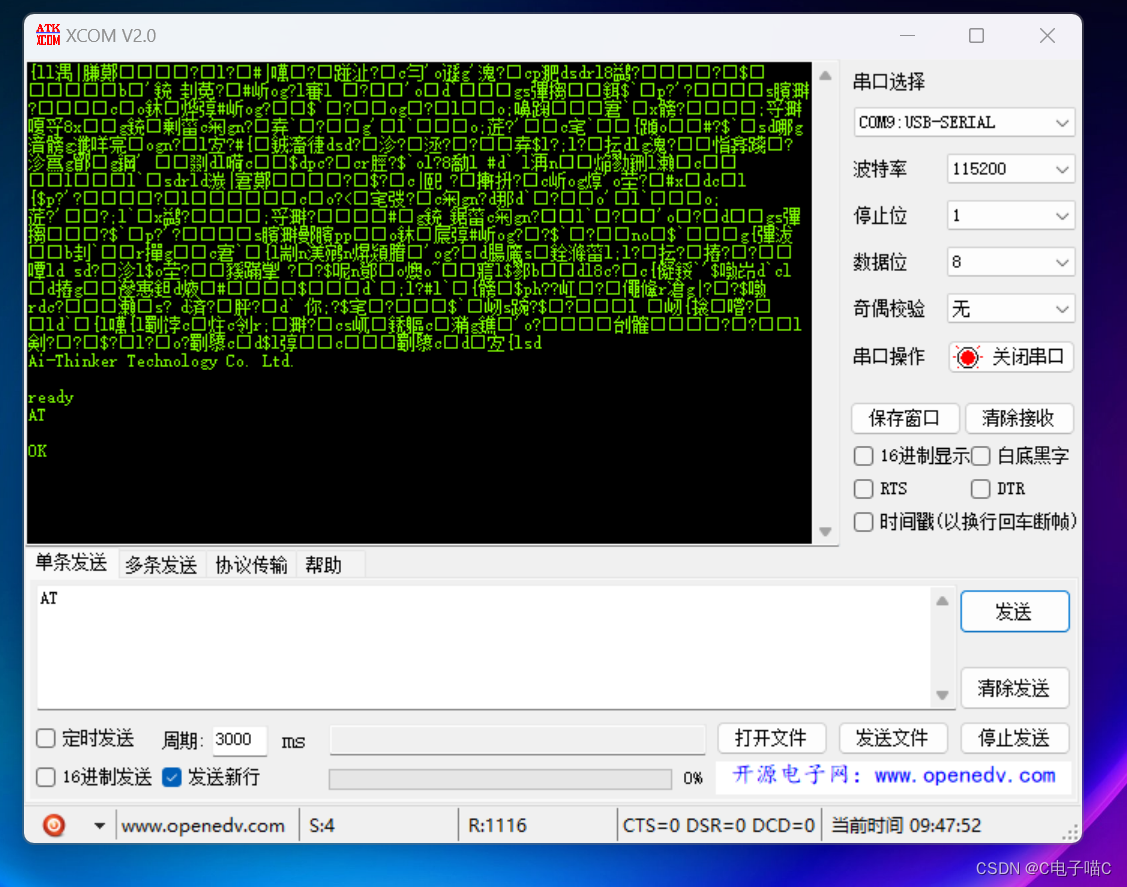Enable 时间戳 timestamp checkbox
This screenshot has width=1127, height=887.
click(x=862, y=522)
